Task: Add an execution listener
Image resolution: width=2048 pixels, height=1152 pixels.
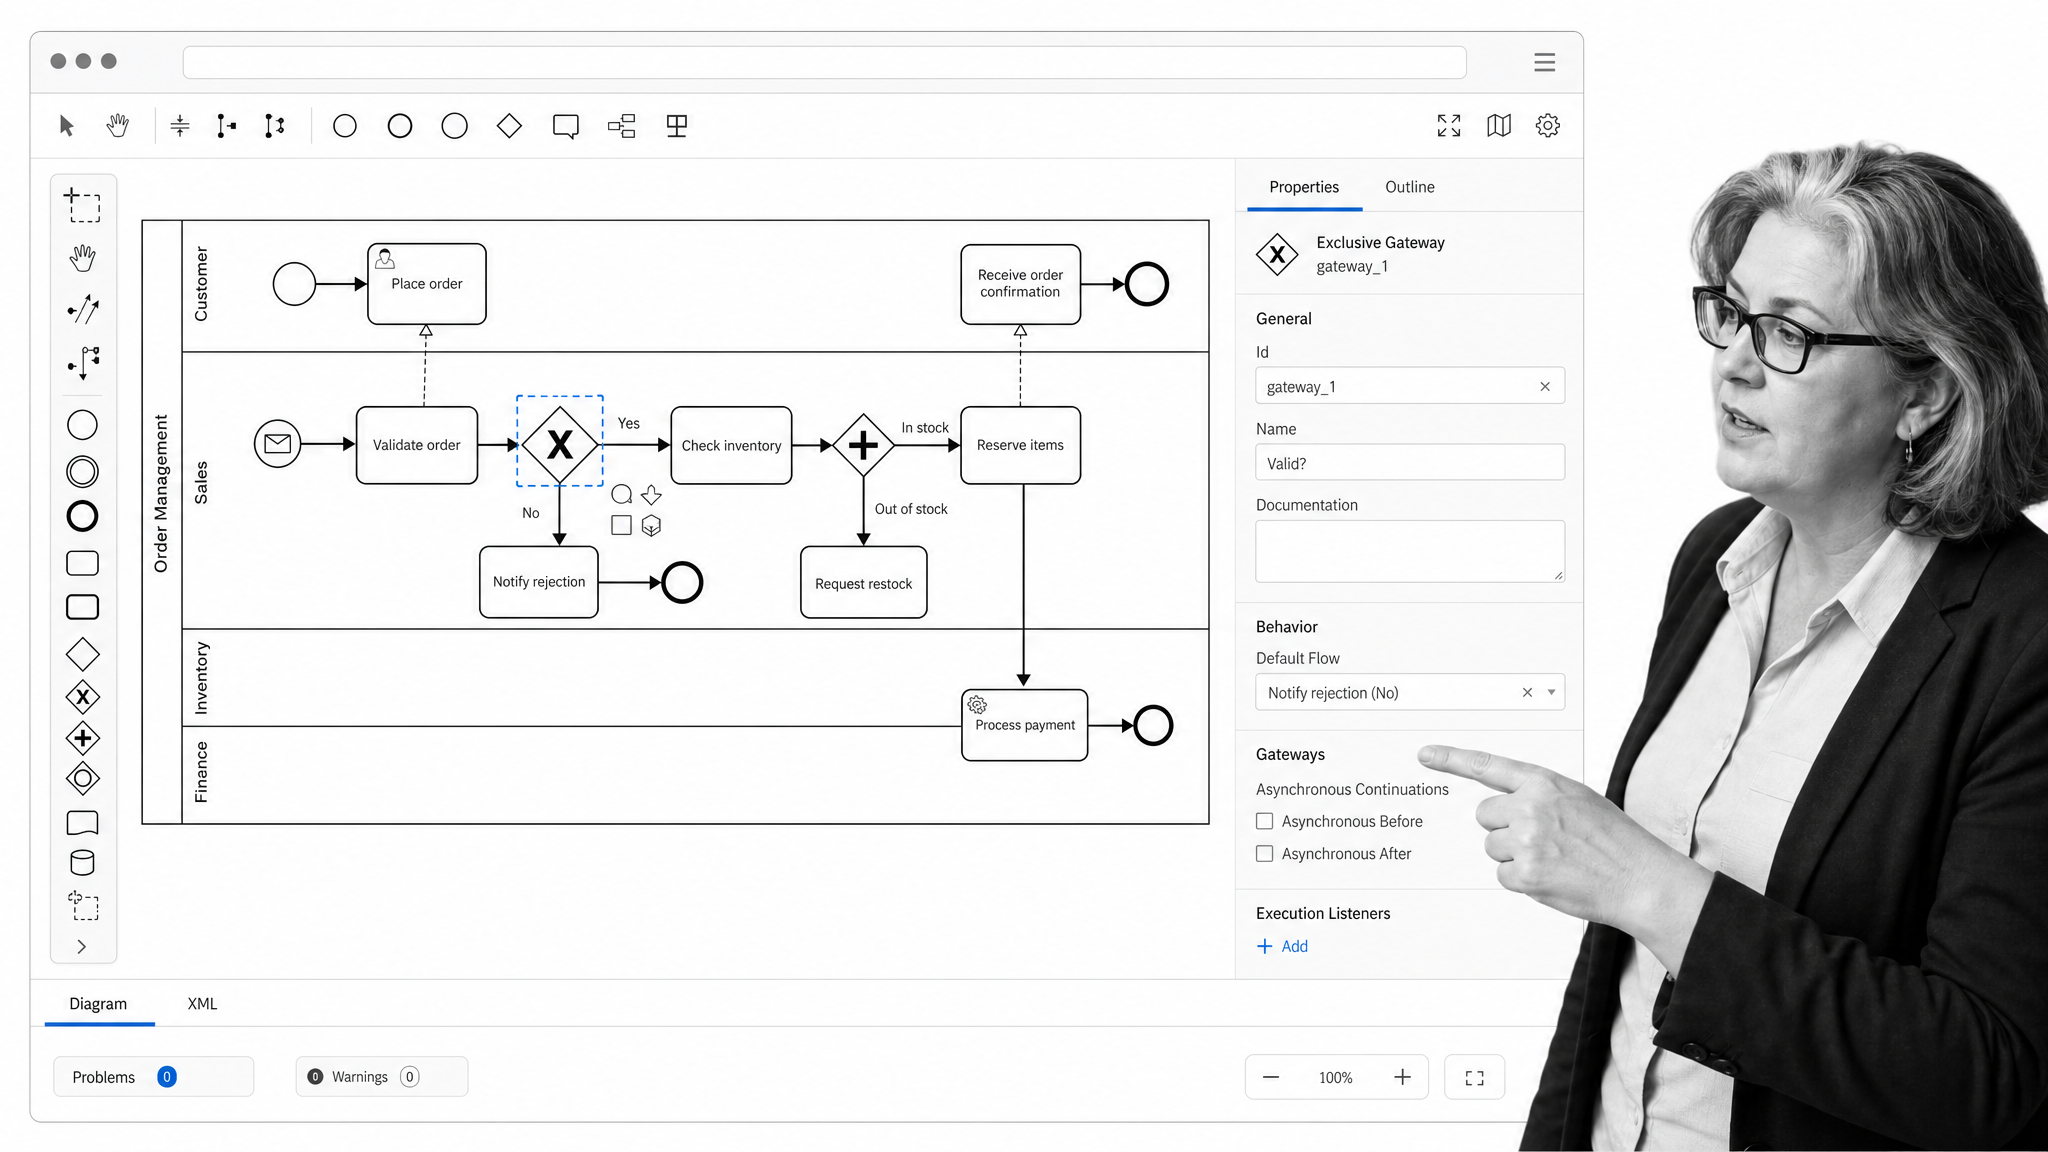Action: [x=1282, y=946]
